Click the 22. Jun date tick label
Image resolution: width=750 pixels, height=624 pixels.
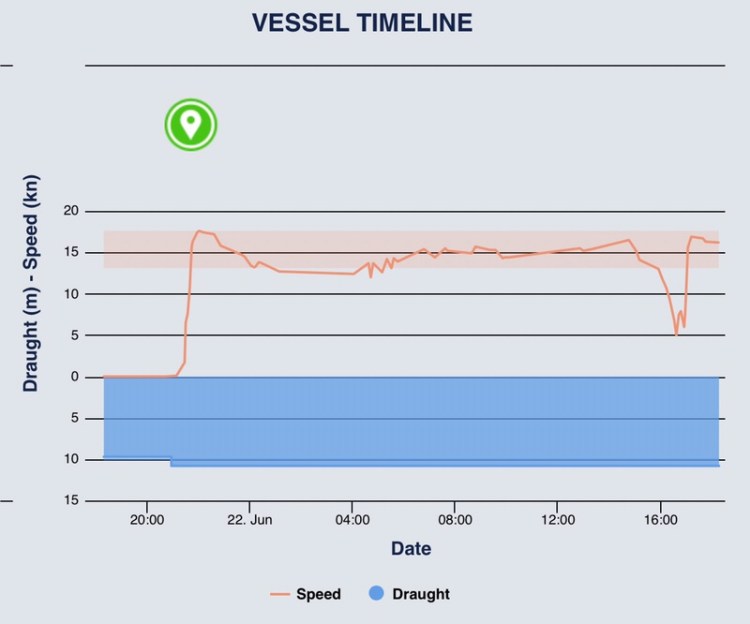click(249, 520)
